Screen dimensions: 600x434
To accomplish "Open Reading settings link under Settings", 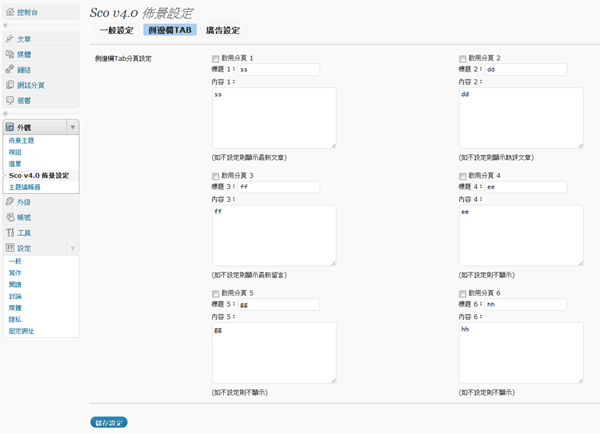I will click(x=15, y=284).
